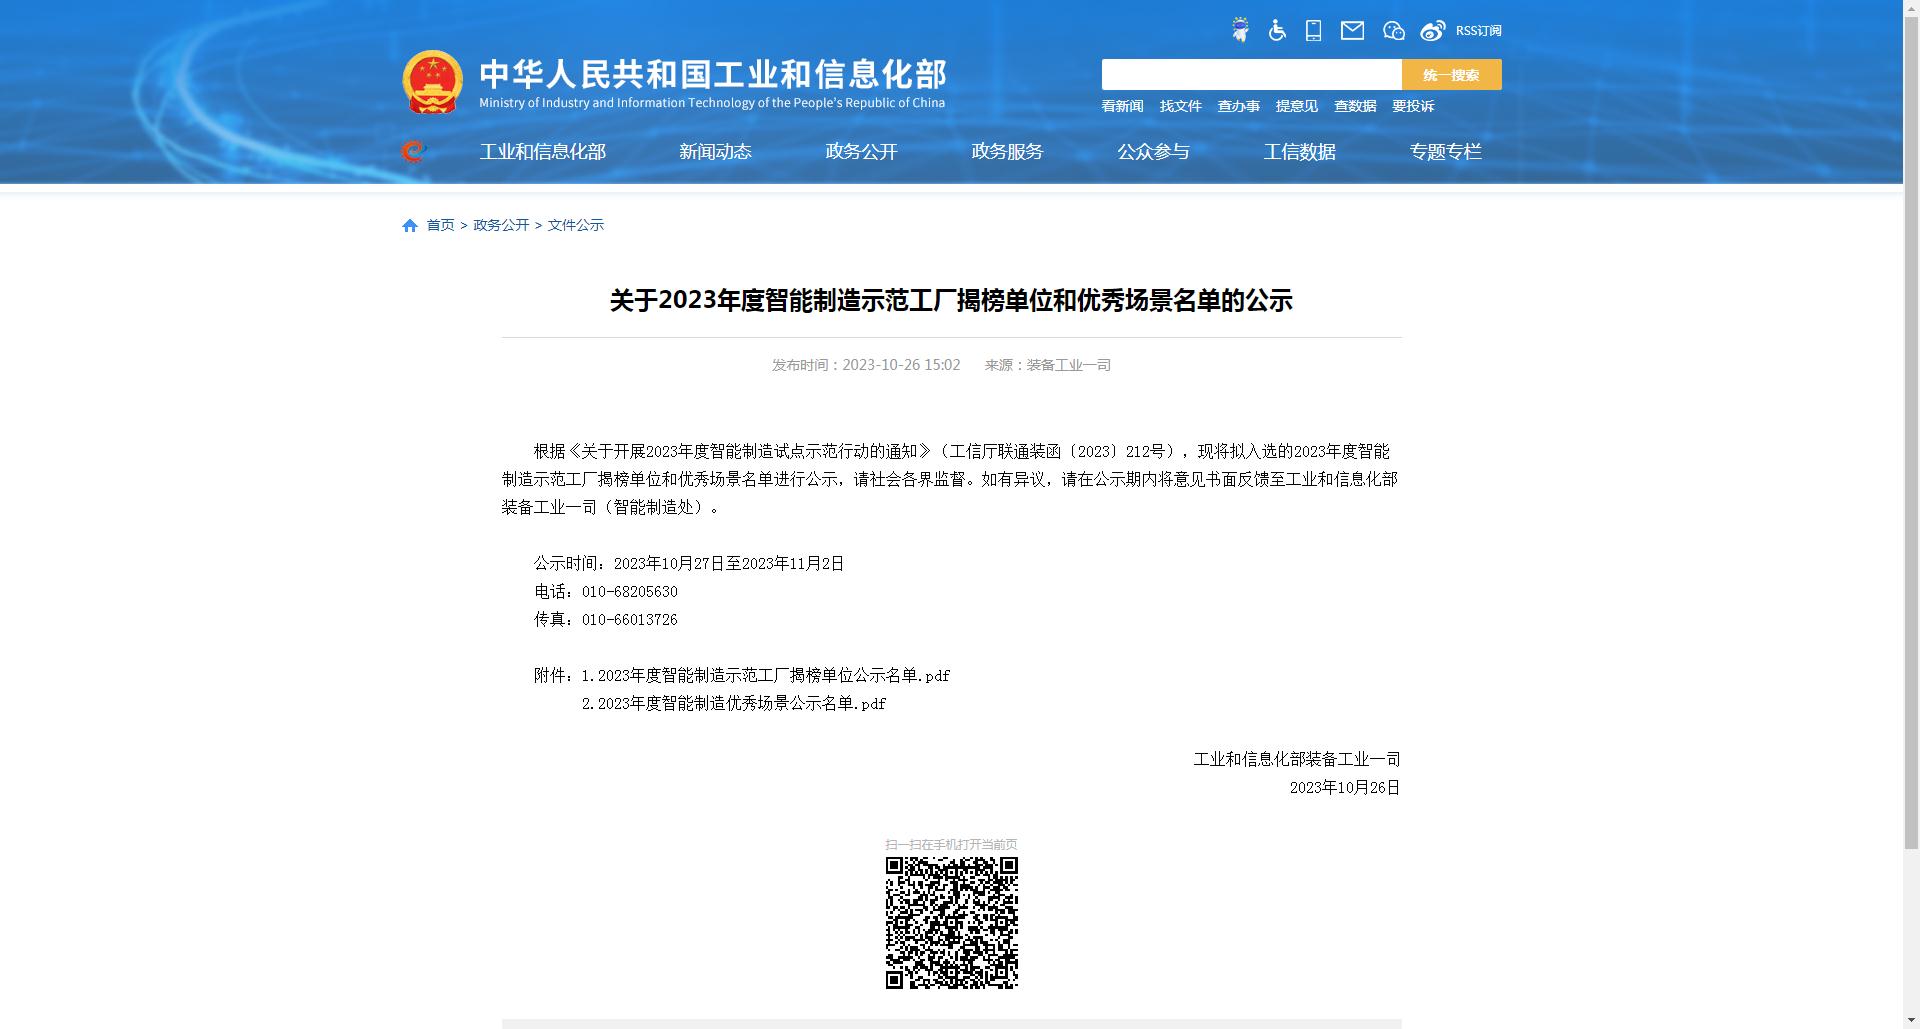Click the red emblem icon beside the navigation bar
Screen dimensions: 1920x1029
(411, 152)
